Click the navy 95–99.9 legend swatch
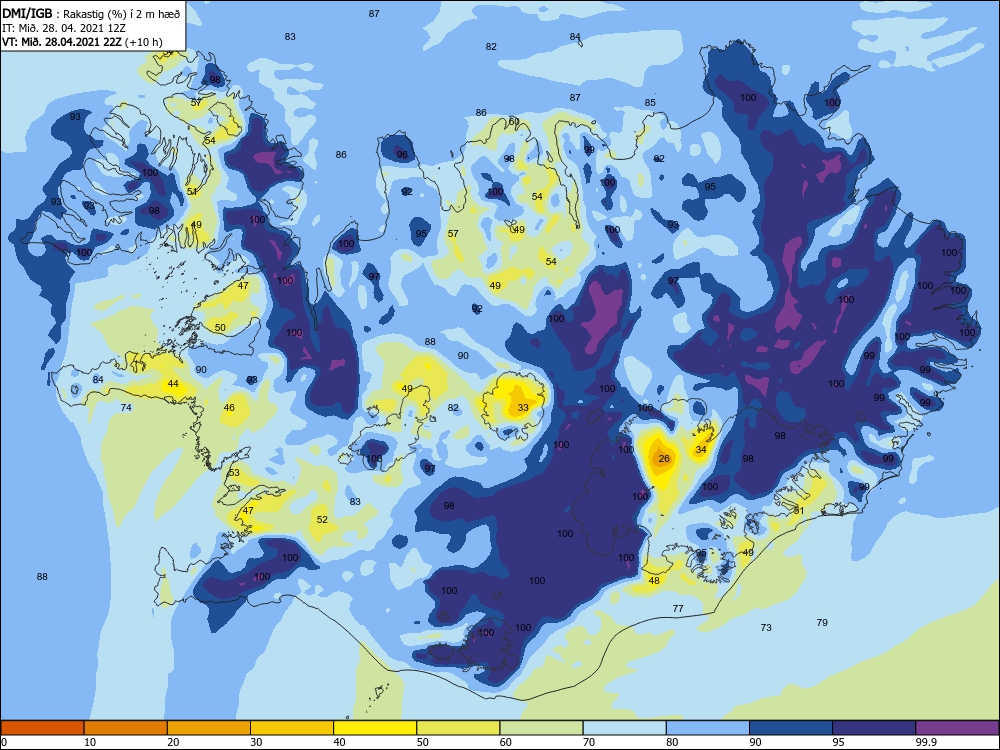The image size is (1000, 750). (874, 728)
